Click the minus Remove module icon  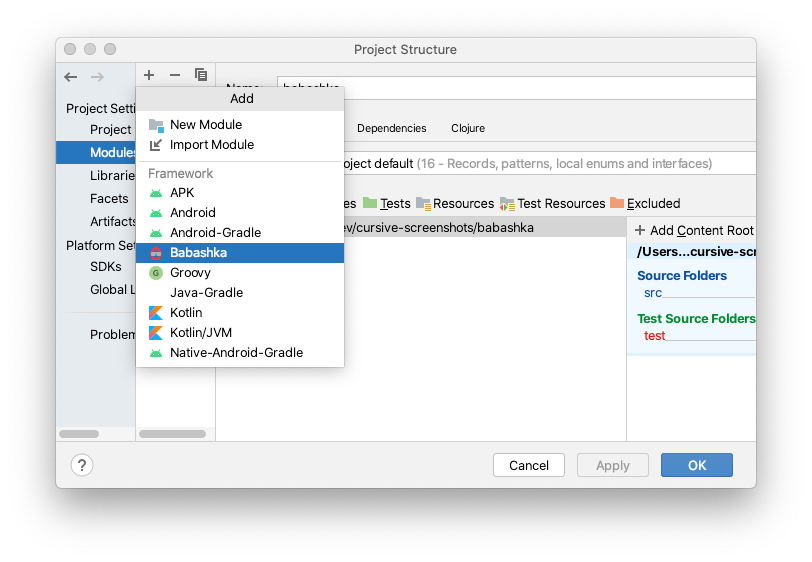[x=175, y=75]
